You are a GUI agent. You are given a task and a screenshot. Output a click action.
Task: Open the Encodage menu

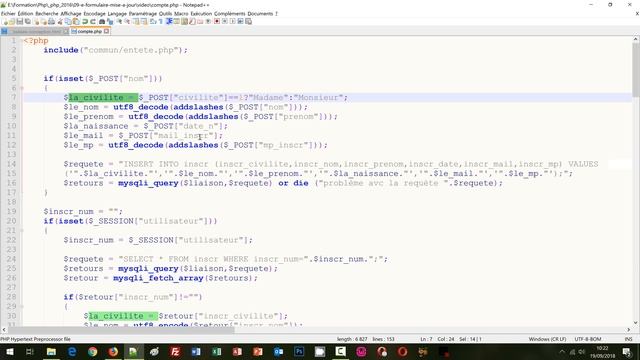pyautogui.click(x=94, y=13)
